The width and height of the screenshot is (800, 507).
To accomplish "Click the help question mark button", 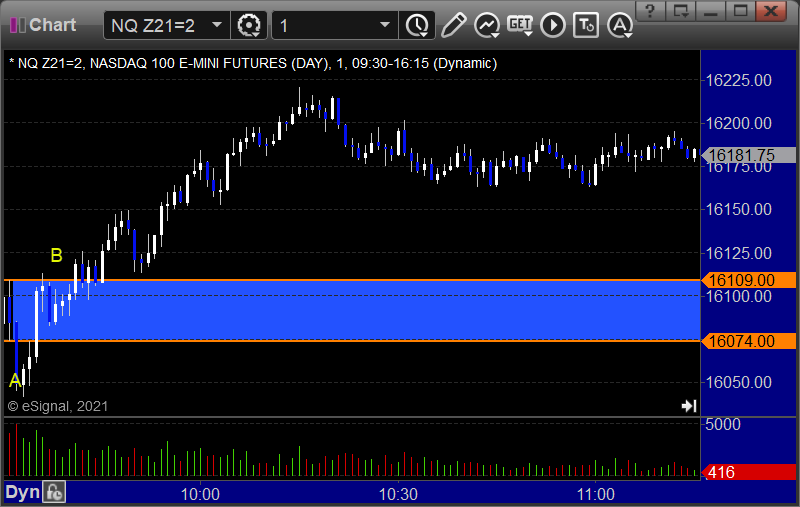I will coord(649,10).
